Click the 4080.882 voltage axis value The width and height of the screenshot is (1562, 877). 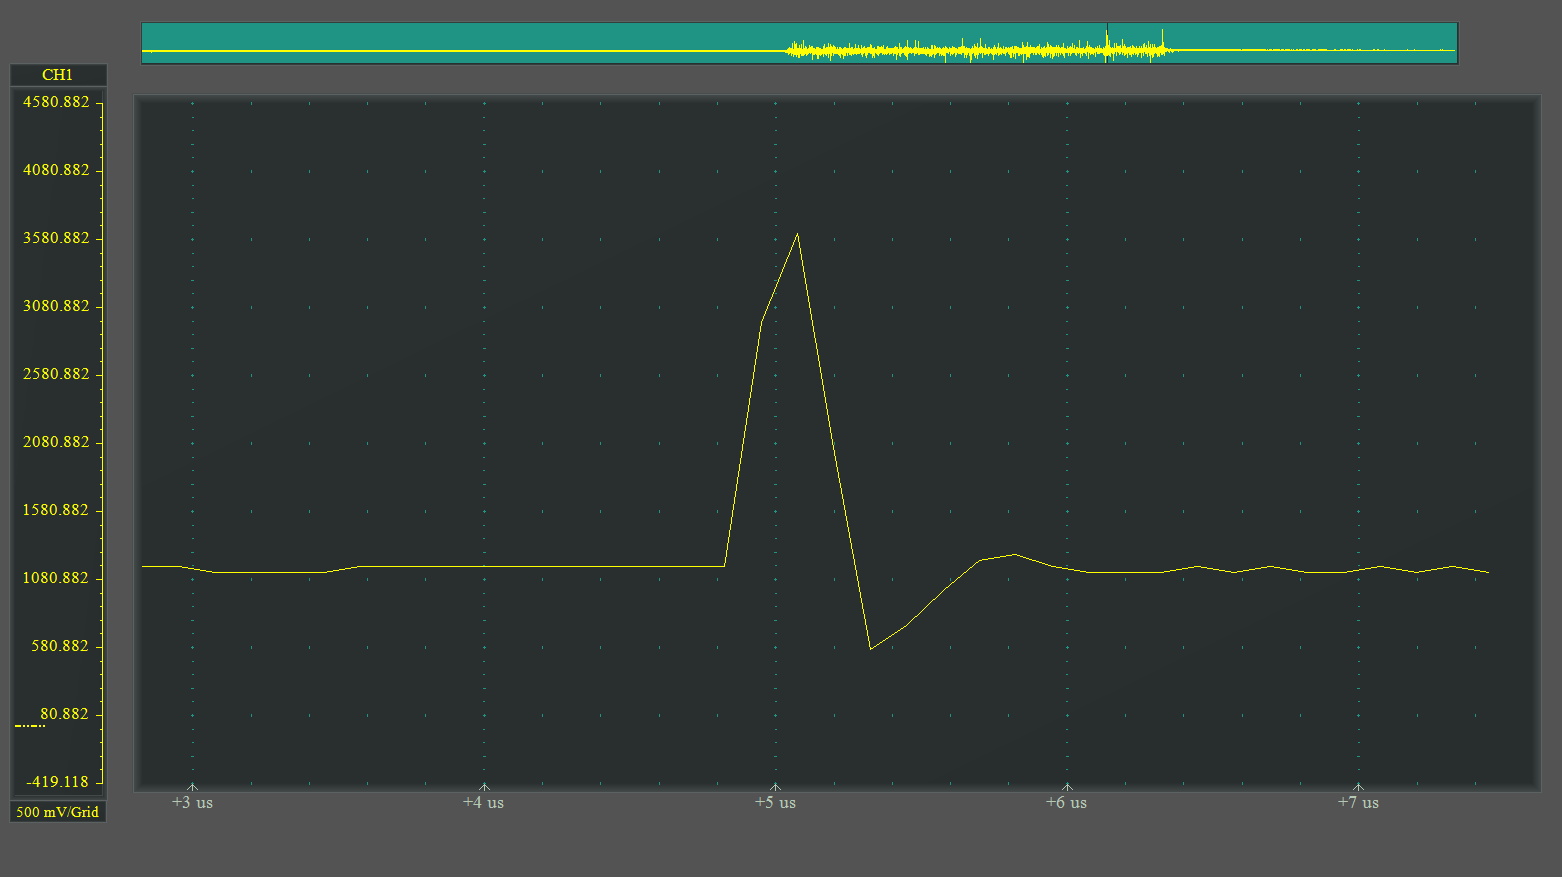(x=56, y=170)
